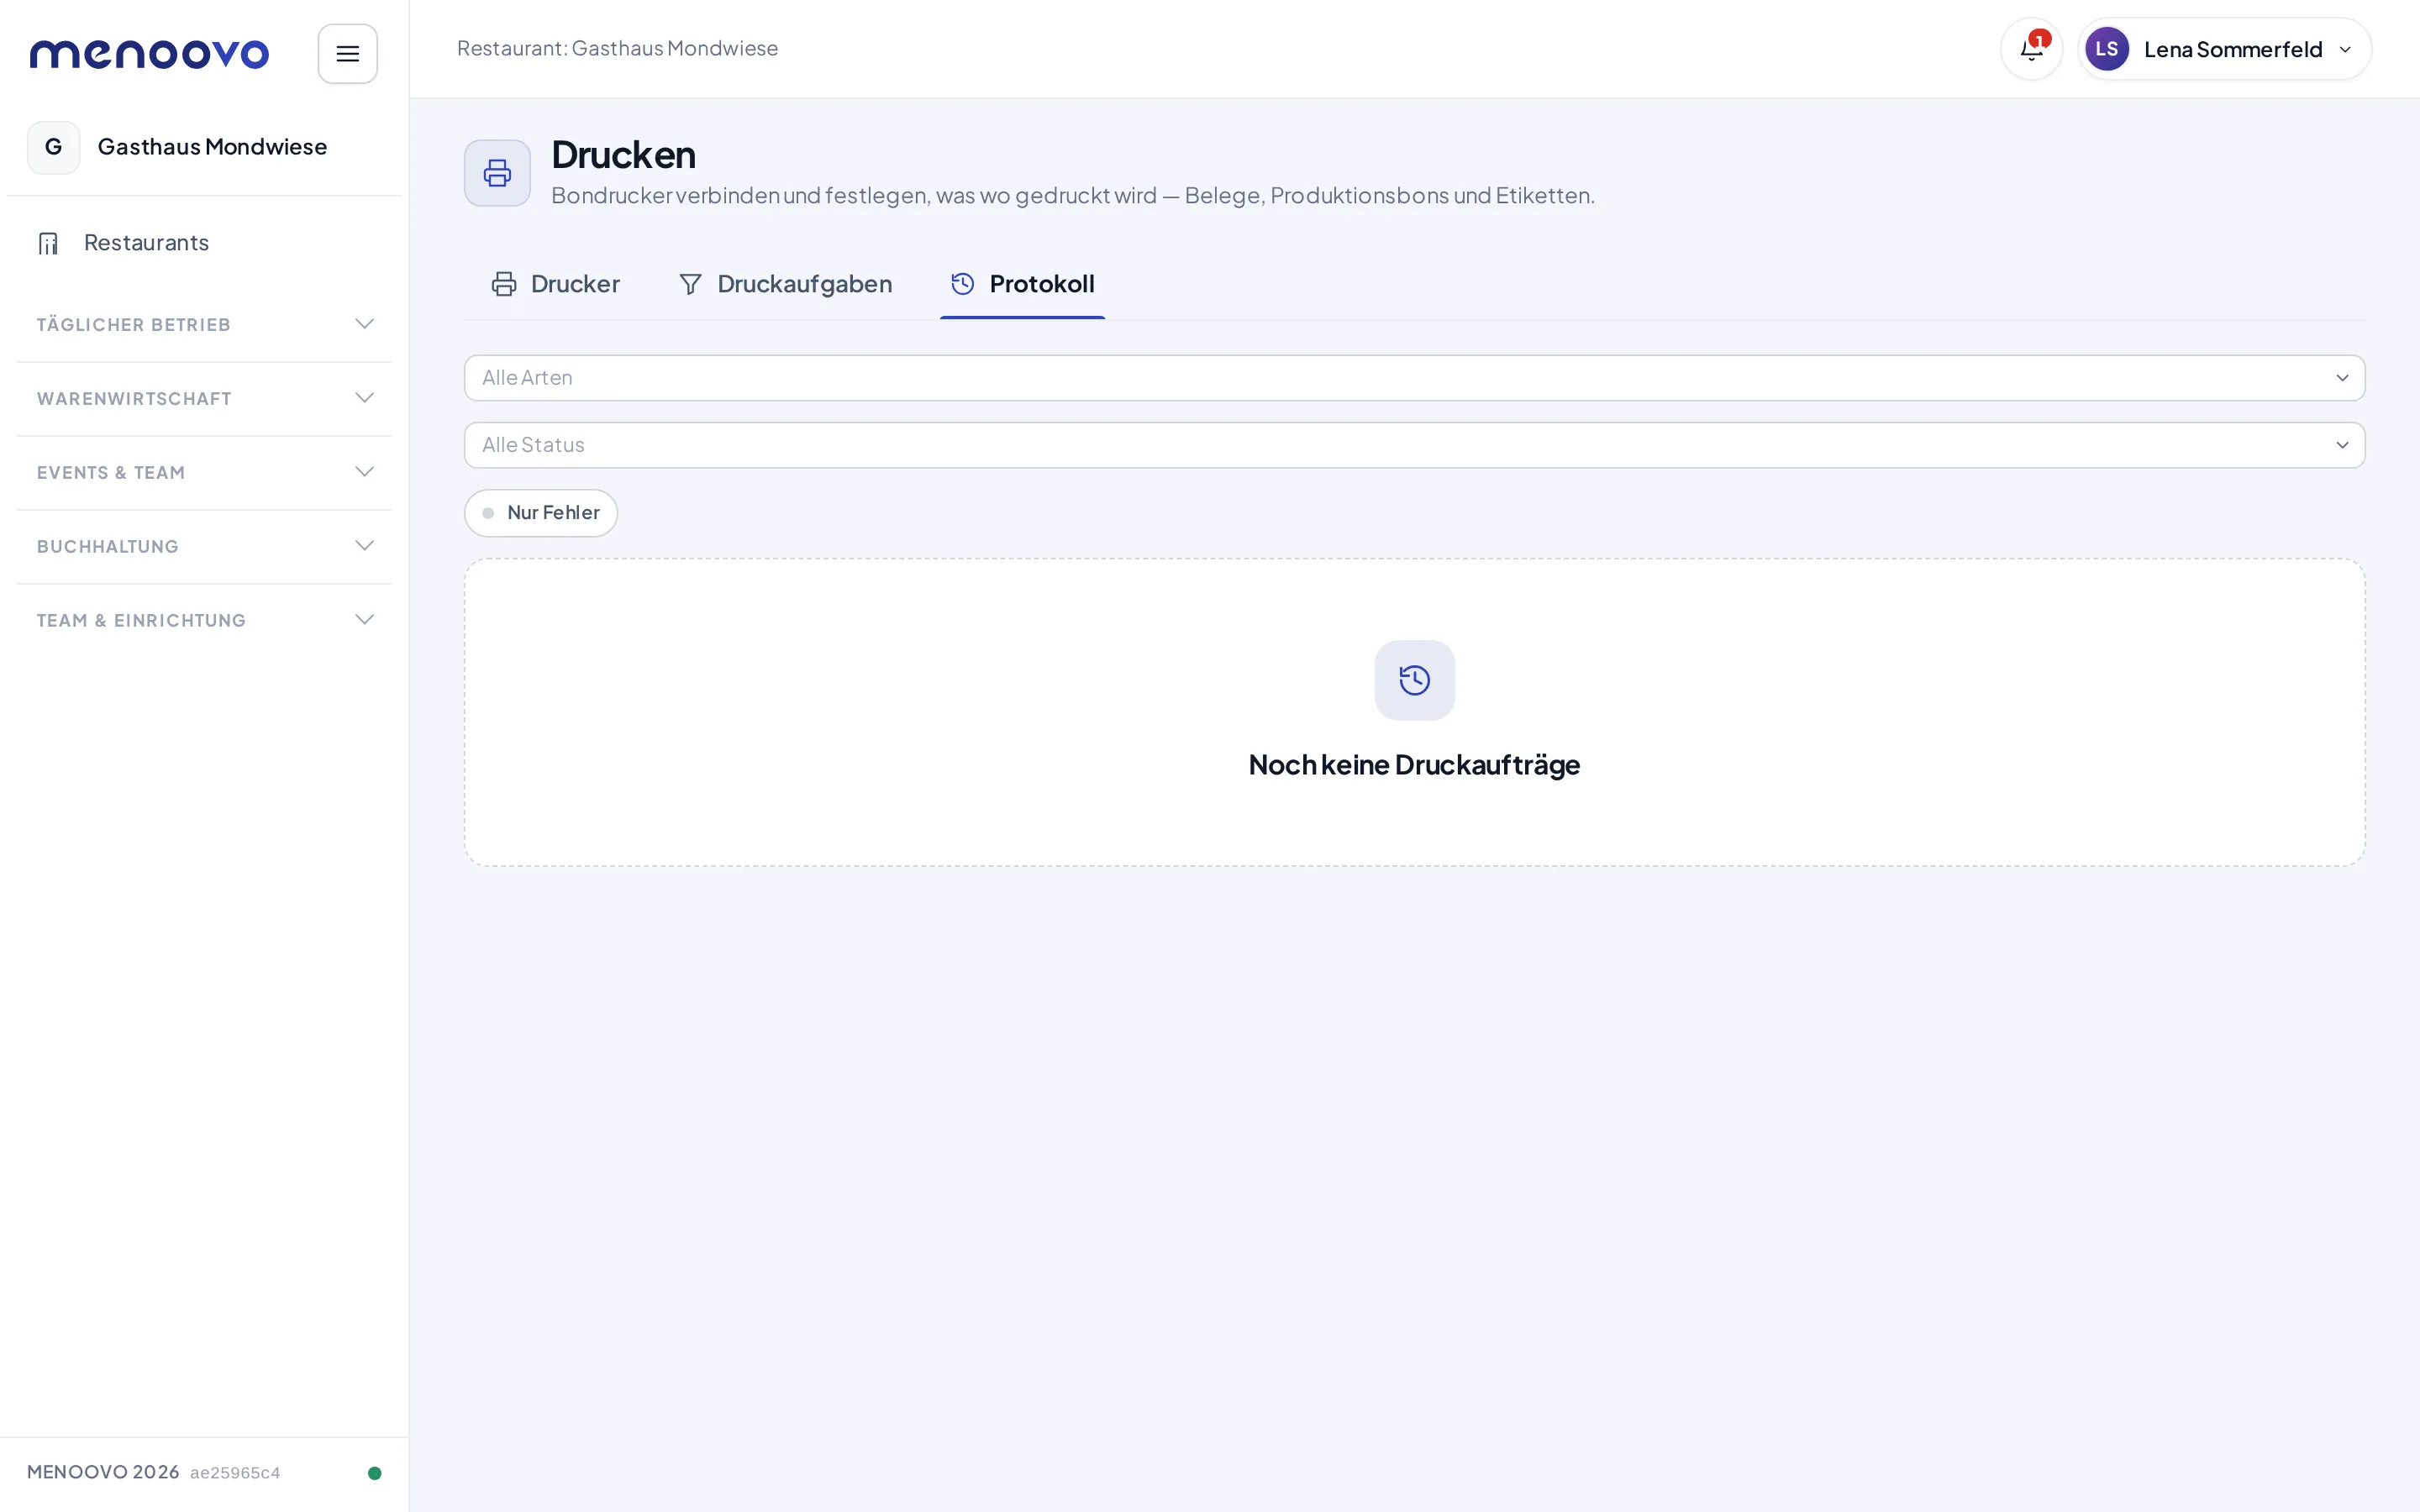Screen dimensions: 2420x1512
Task: Click the funnel icon on Druckaufgaben tab
Action: click(690, 284)
